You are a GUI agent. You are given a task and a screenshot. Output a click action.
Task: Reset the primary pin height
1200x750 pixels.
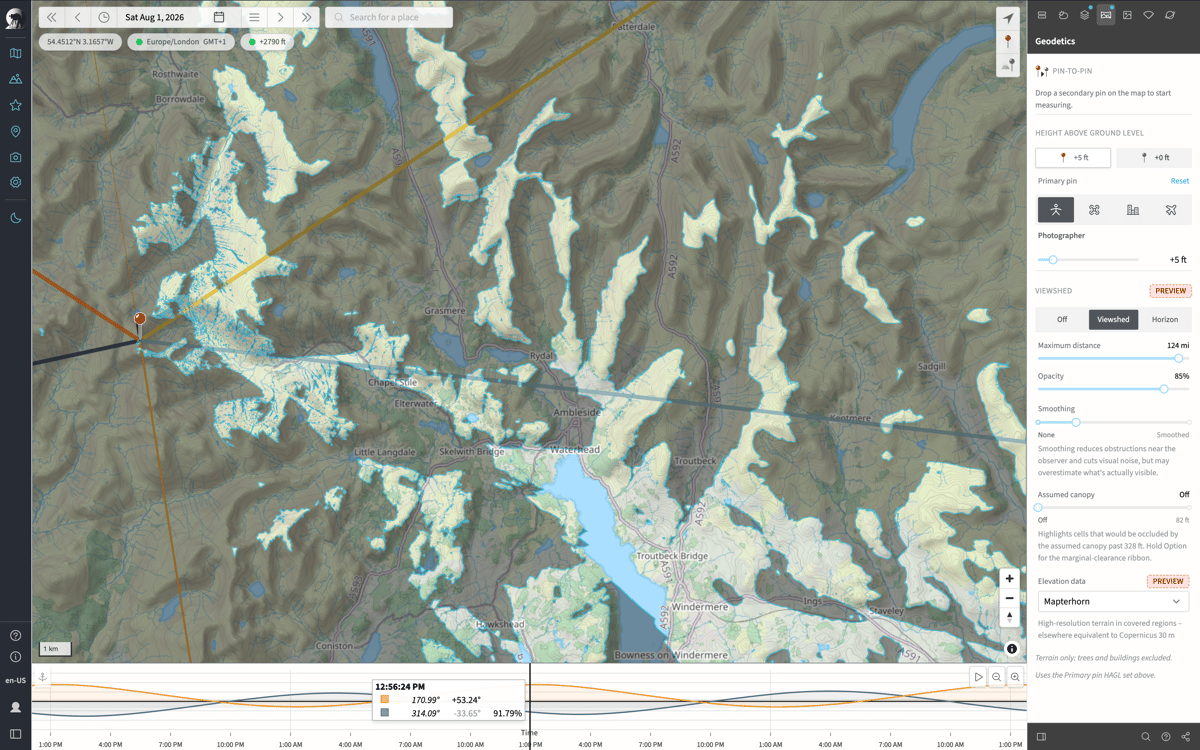(1180, 181)
